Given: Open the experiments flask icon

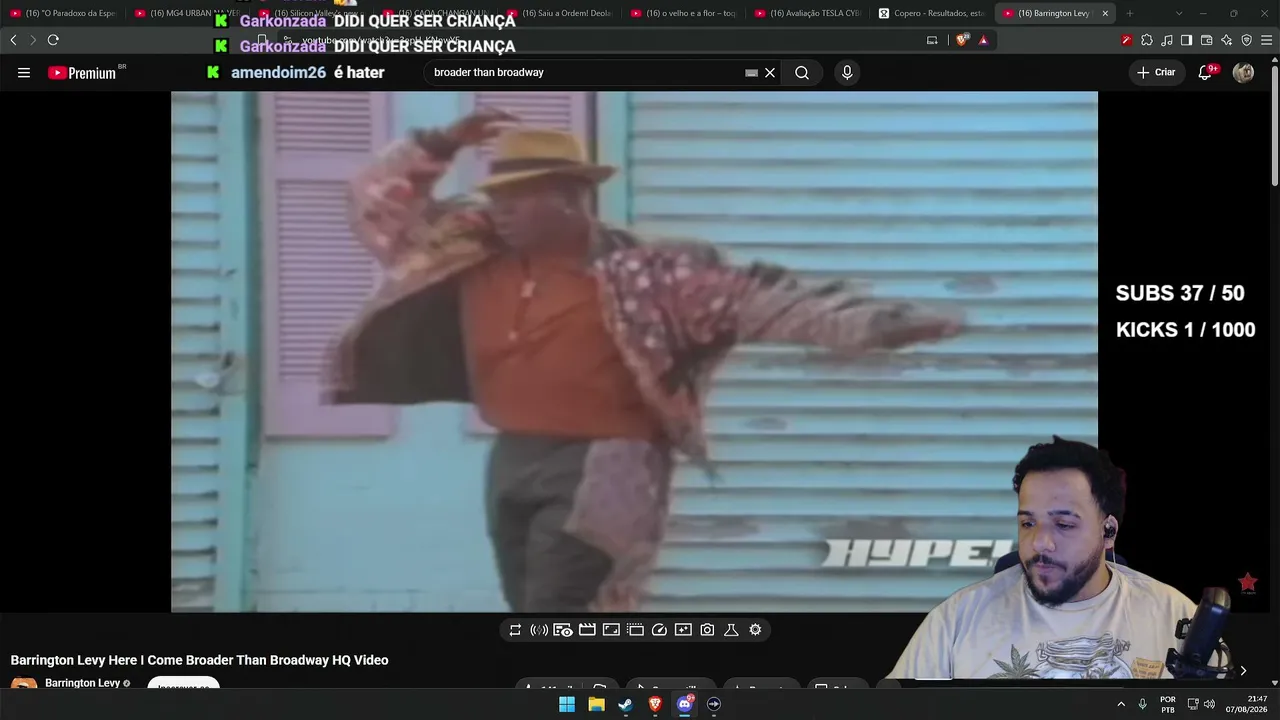Looking at the screenshot, I should tap(731, 630).
